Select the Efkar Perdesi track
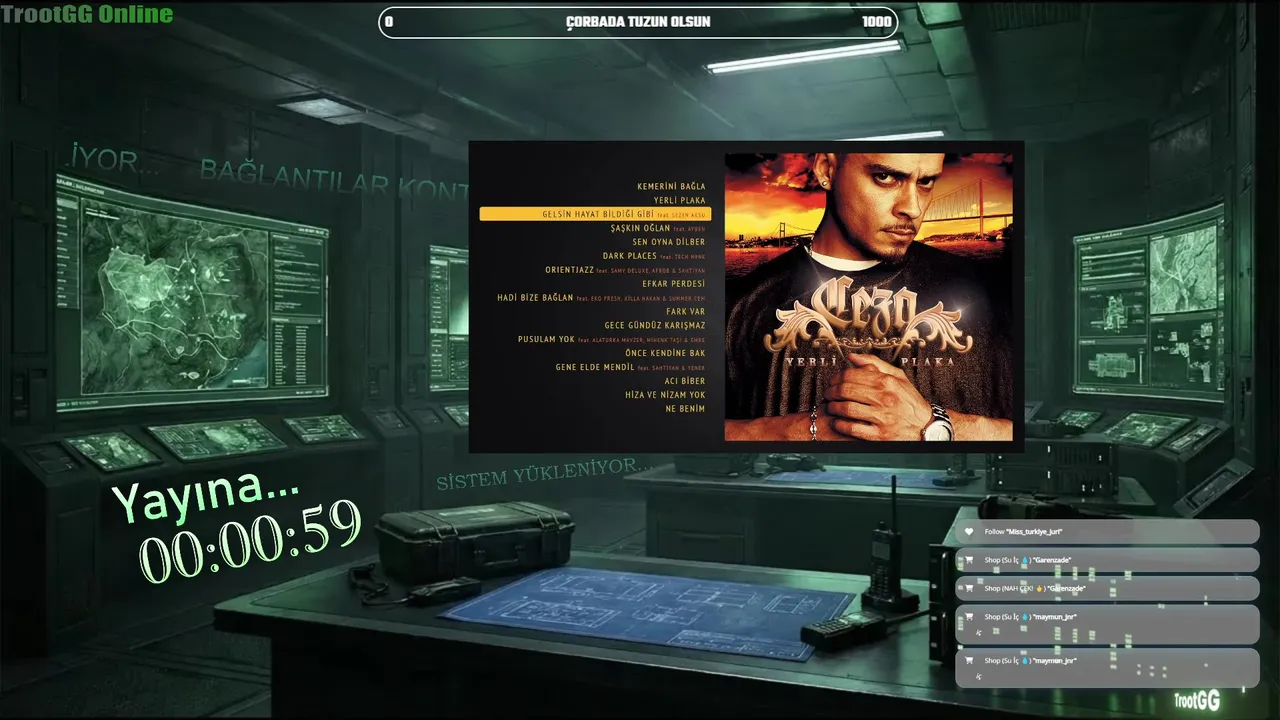Screen dimensions: 1280x720 673,284
